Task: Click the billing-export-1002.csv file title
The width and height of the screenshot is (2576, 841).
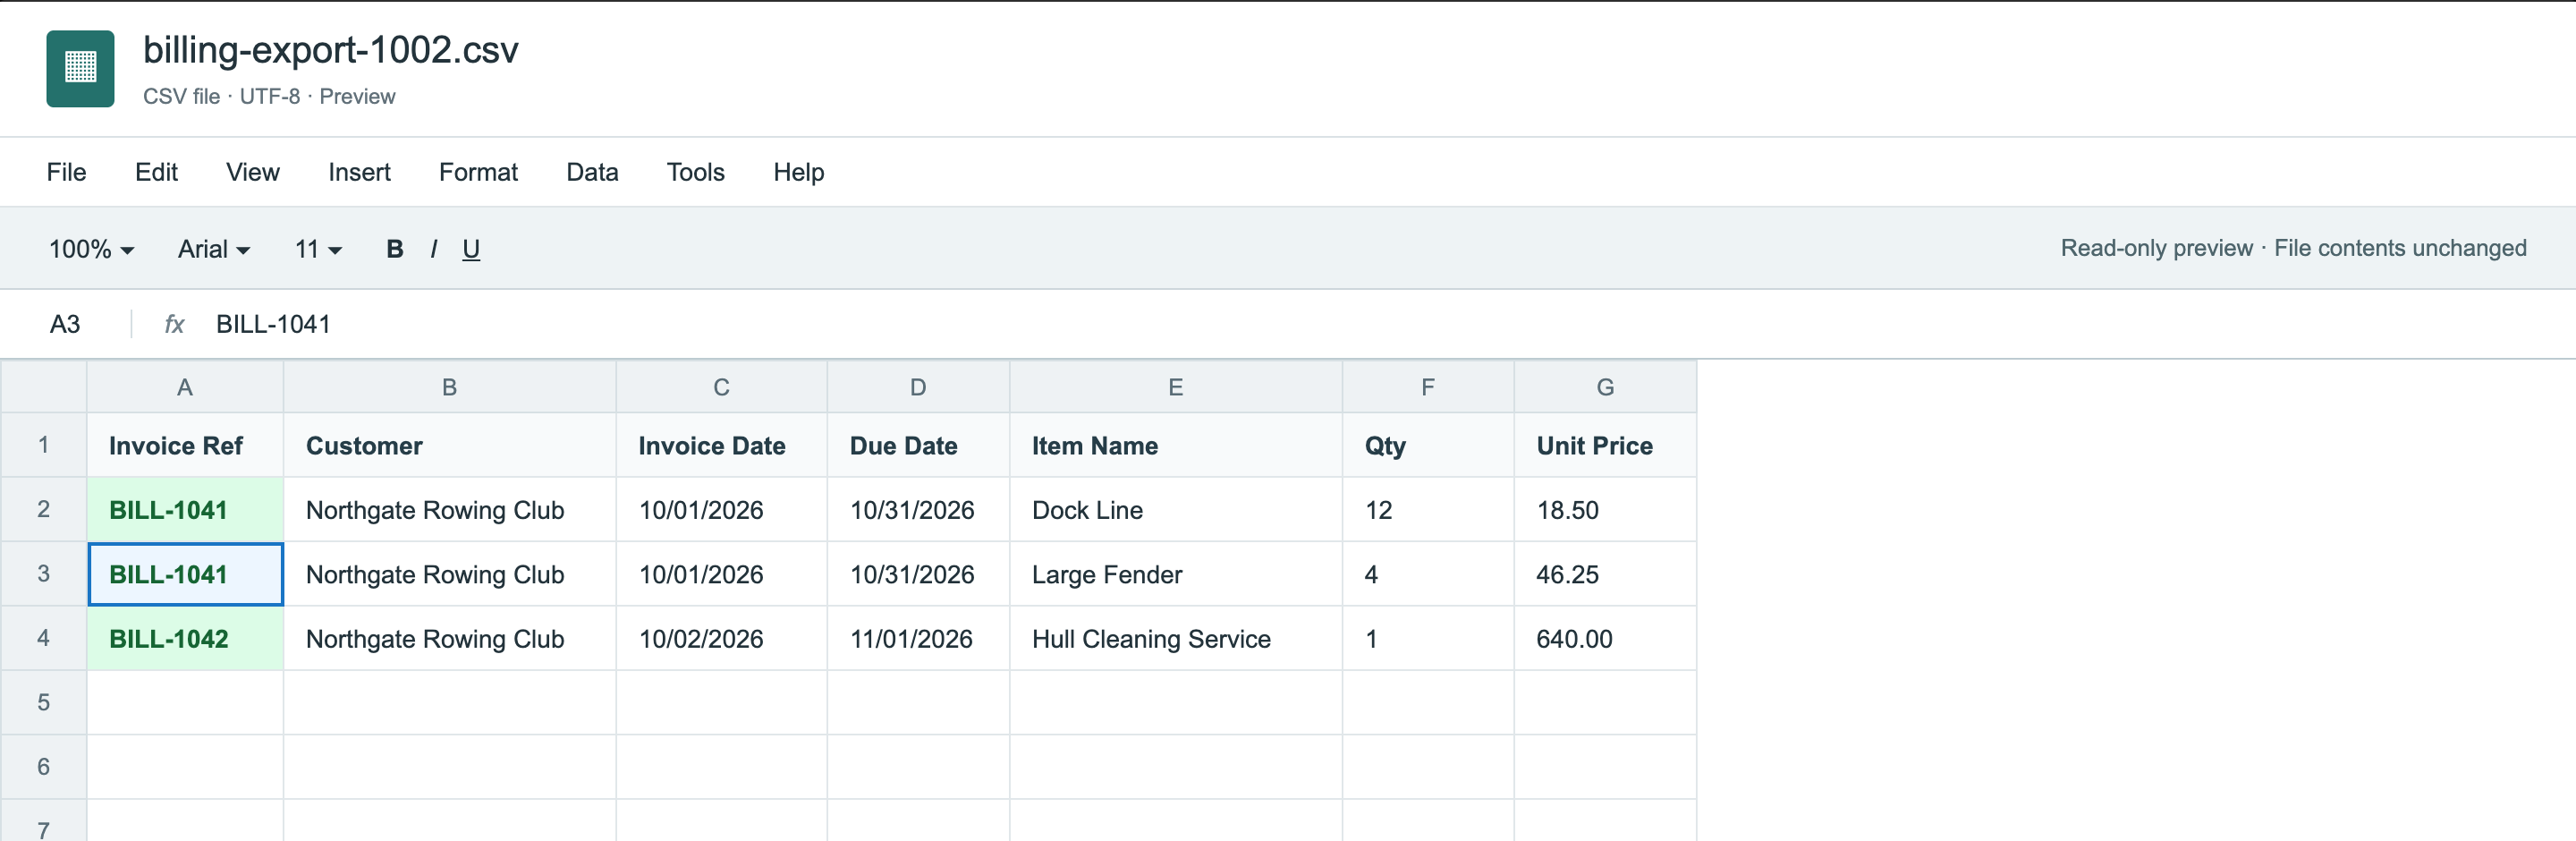Action: tap(331, 50)
